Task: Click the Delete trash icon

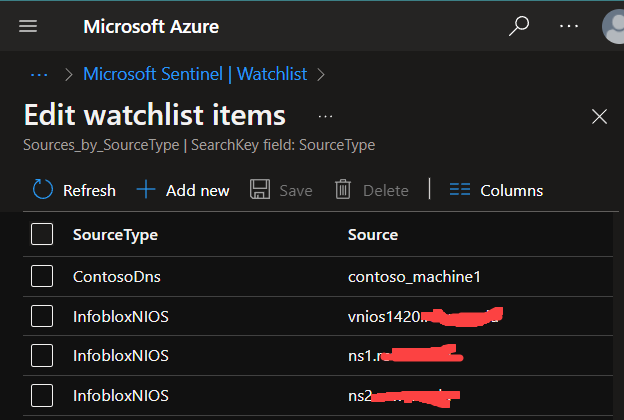Action: tap(343, 190)
